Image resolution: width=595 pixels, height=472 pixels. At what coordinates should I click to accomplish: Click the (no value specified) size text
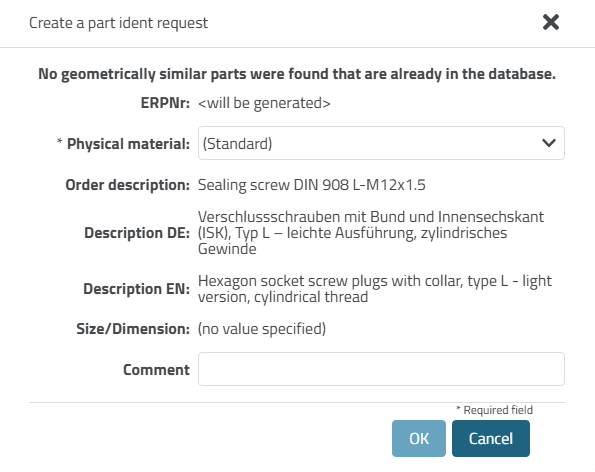(262, 329)
